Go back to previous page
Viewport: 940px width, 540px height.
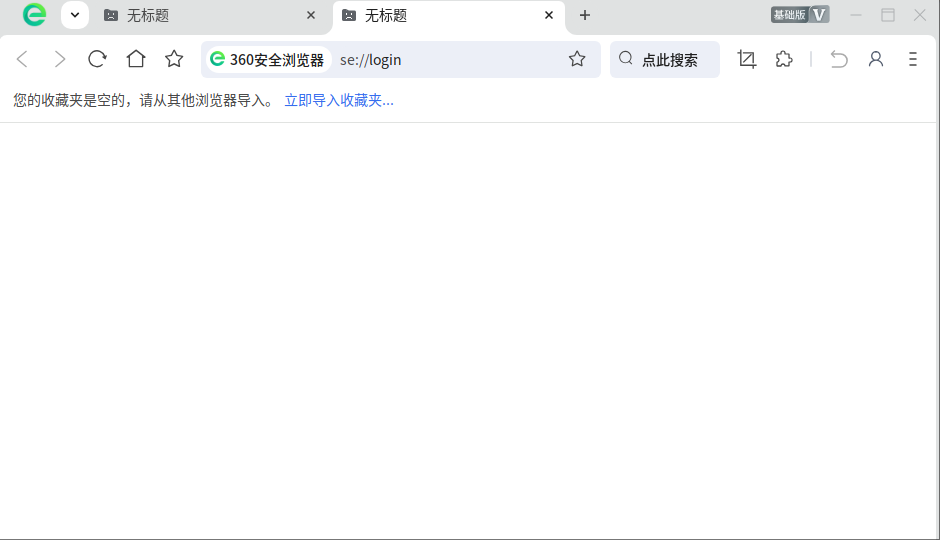pyautogui.click(x=23, y=59)
